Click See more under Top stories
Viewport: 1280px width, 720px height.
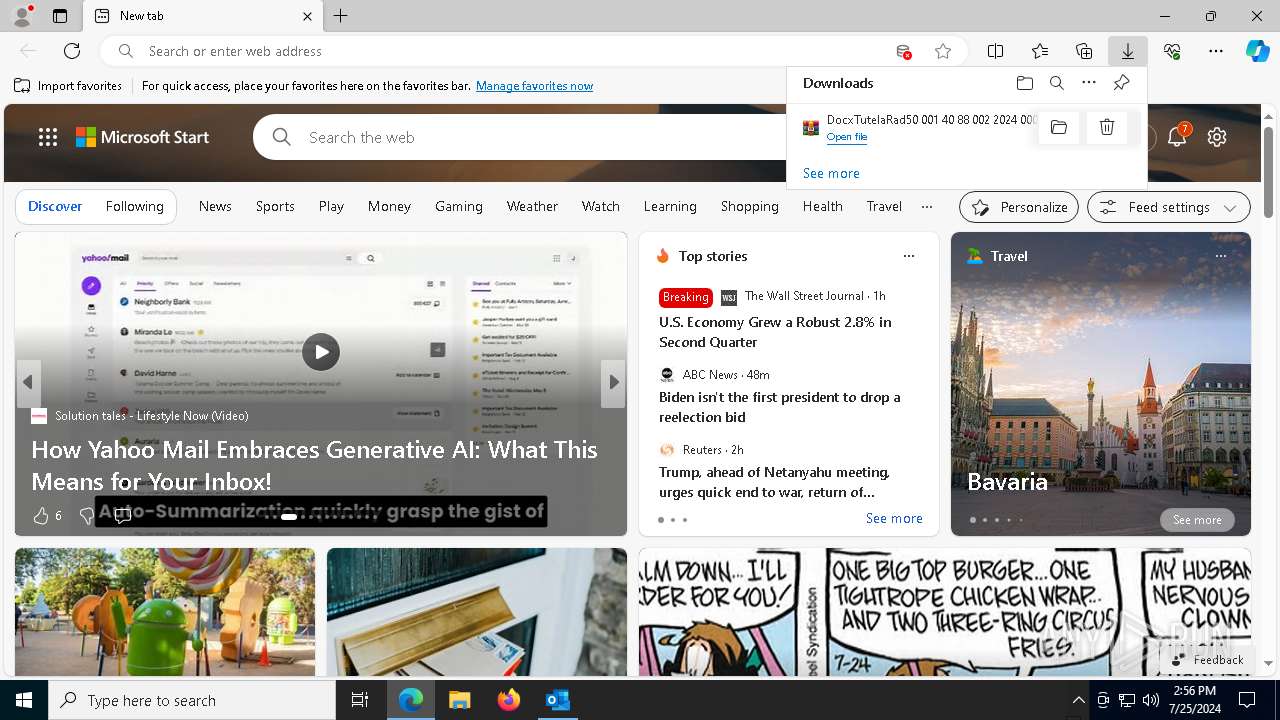(894, 518)
